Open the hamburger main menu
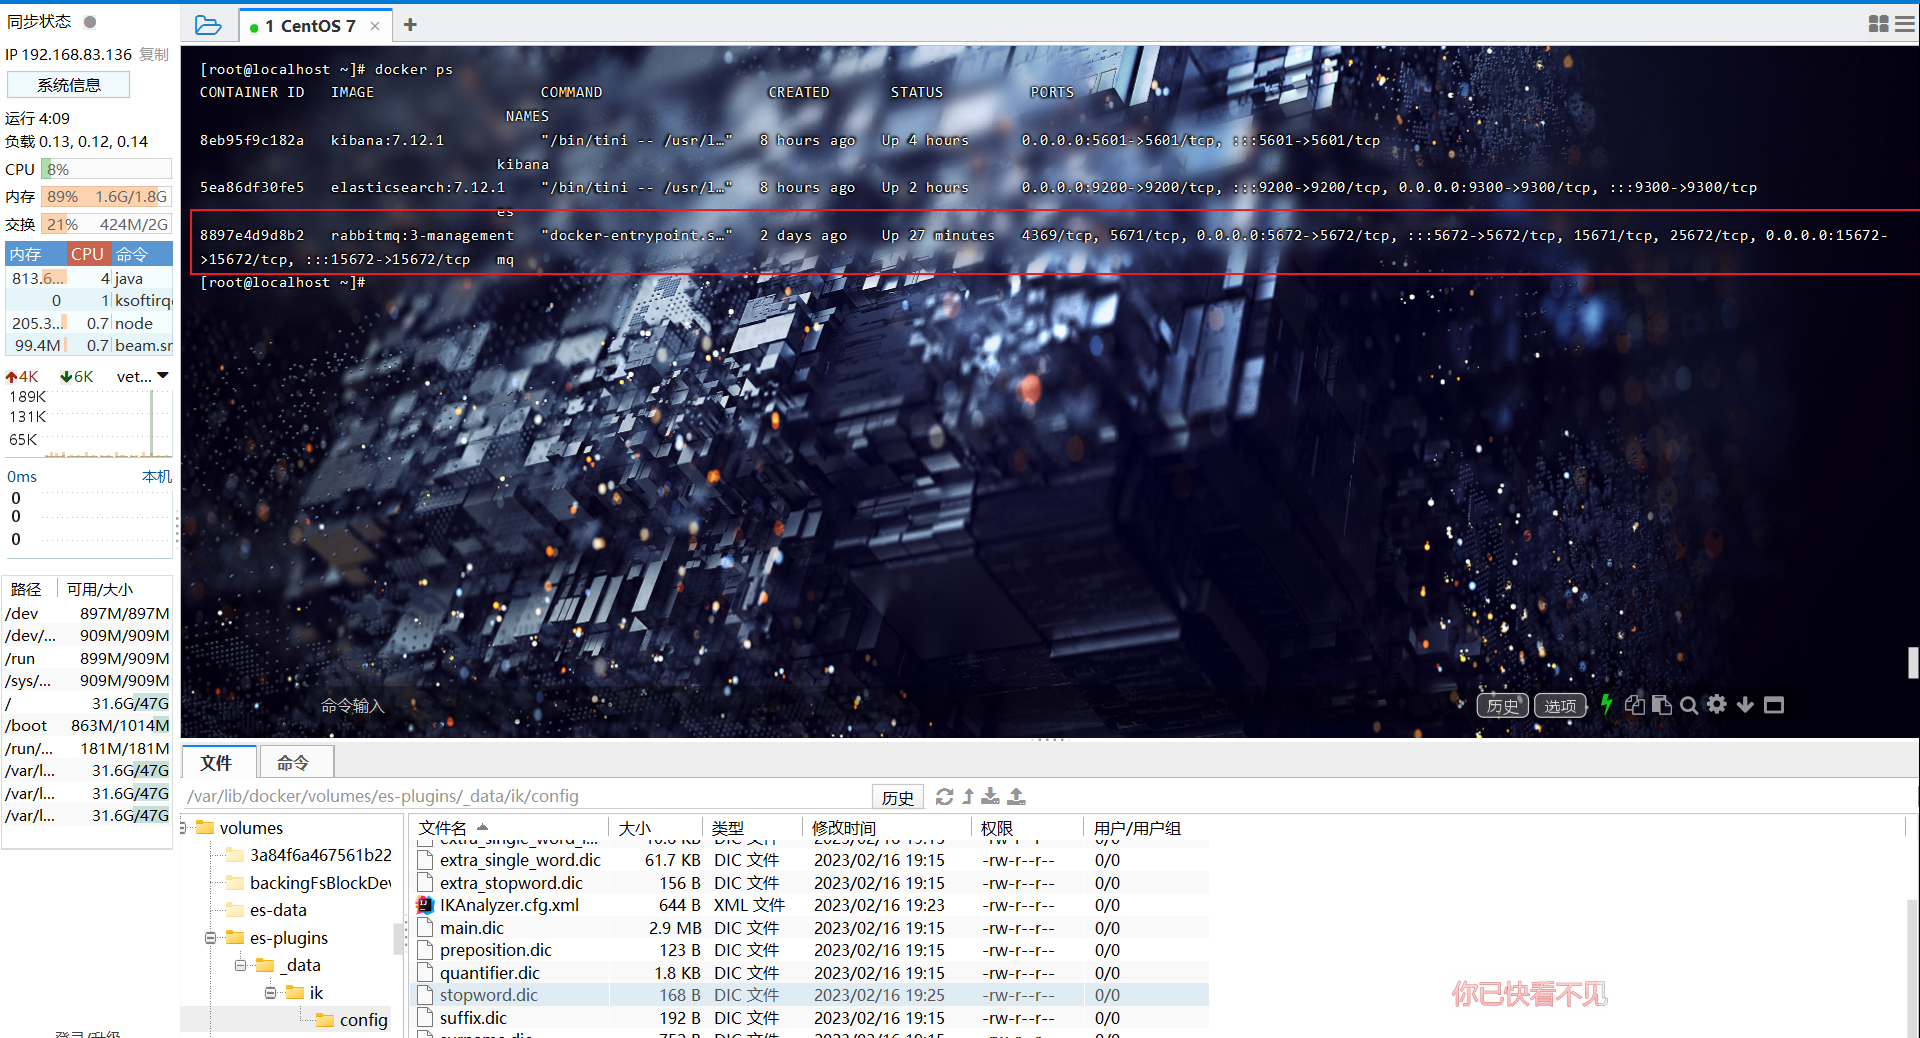The image size is (1920, 1038). (x=1904, y=24)
